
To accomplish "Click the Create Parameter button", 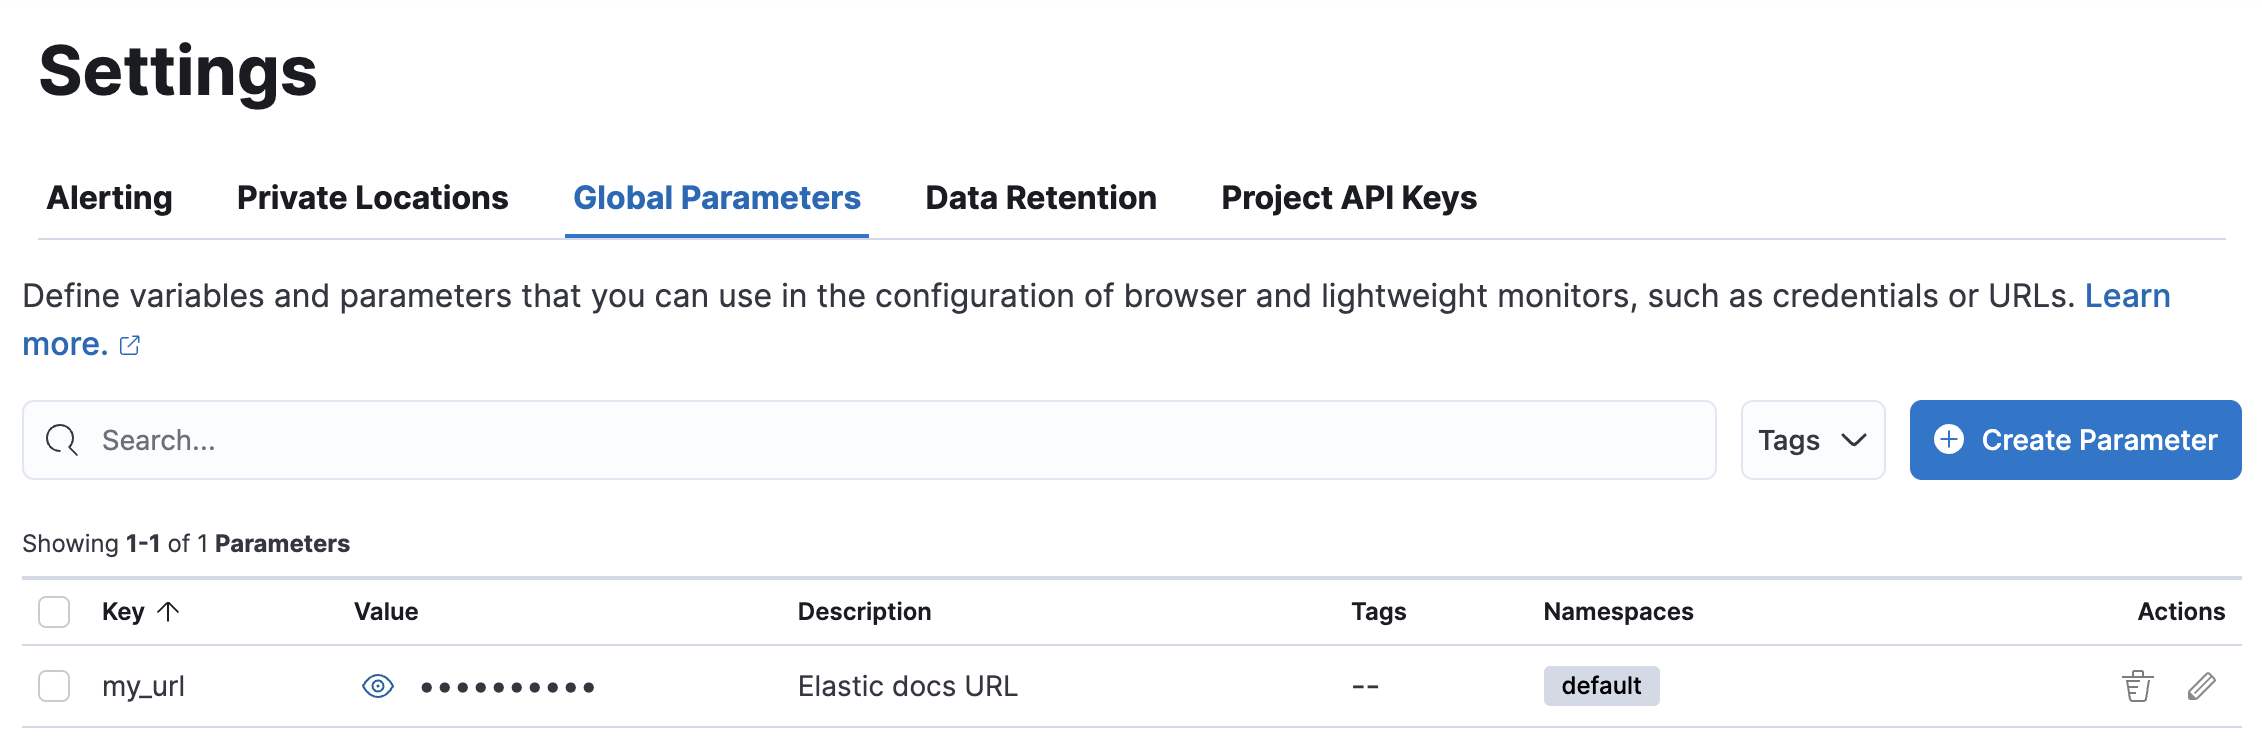I will pos(2074,440).
